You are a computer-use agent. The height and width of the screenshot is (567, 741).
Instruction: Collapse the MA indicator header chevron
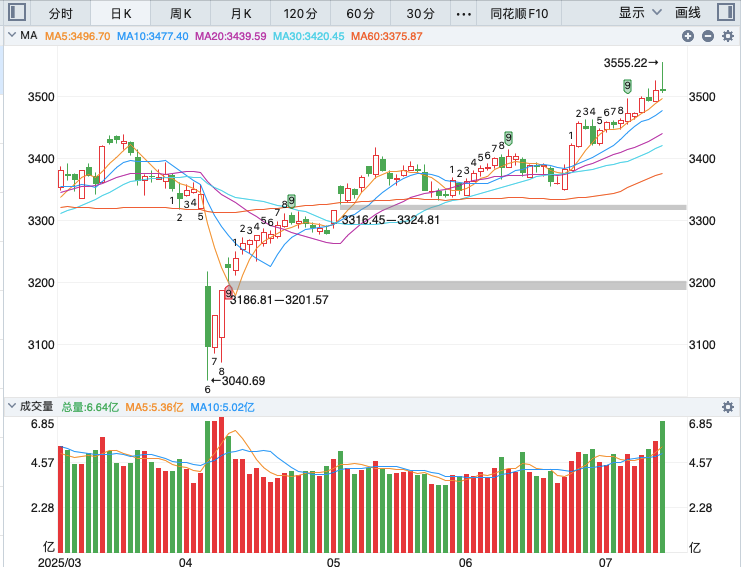[x=12, y=35]
